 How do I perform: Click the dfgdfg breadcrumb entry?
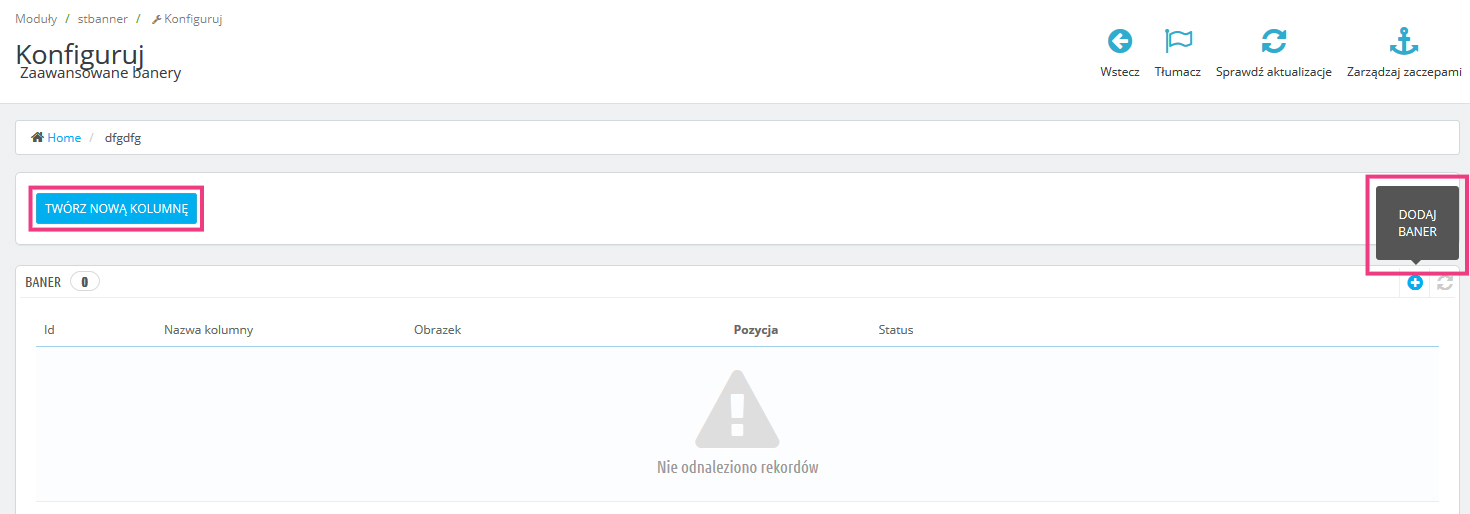click(x=123, y=138)
